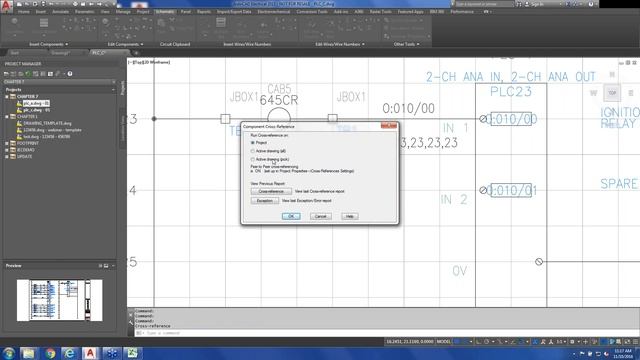This screenshot has width=640, height=360.
Task: Open Google Chrome from the taskbar
Action: click(50, 353)
